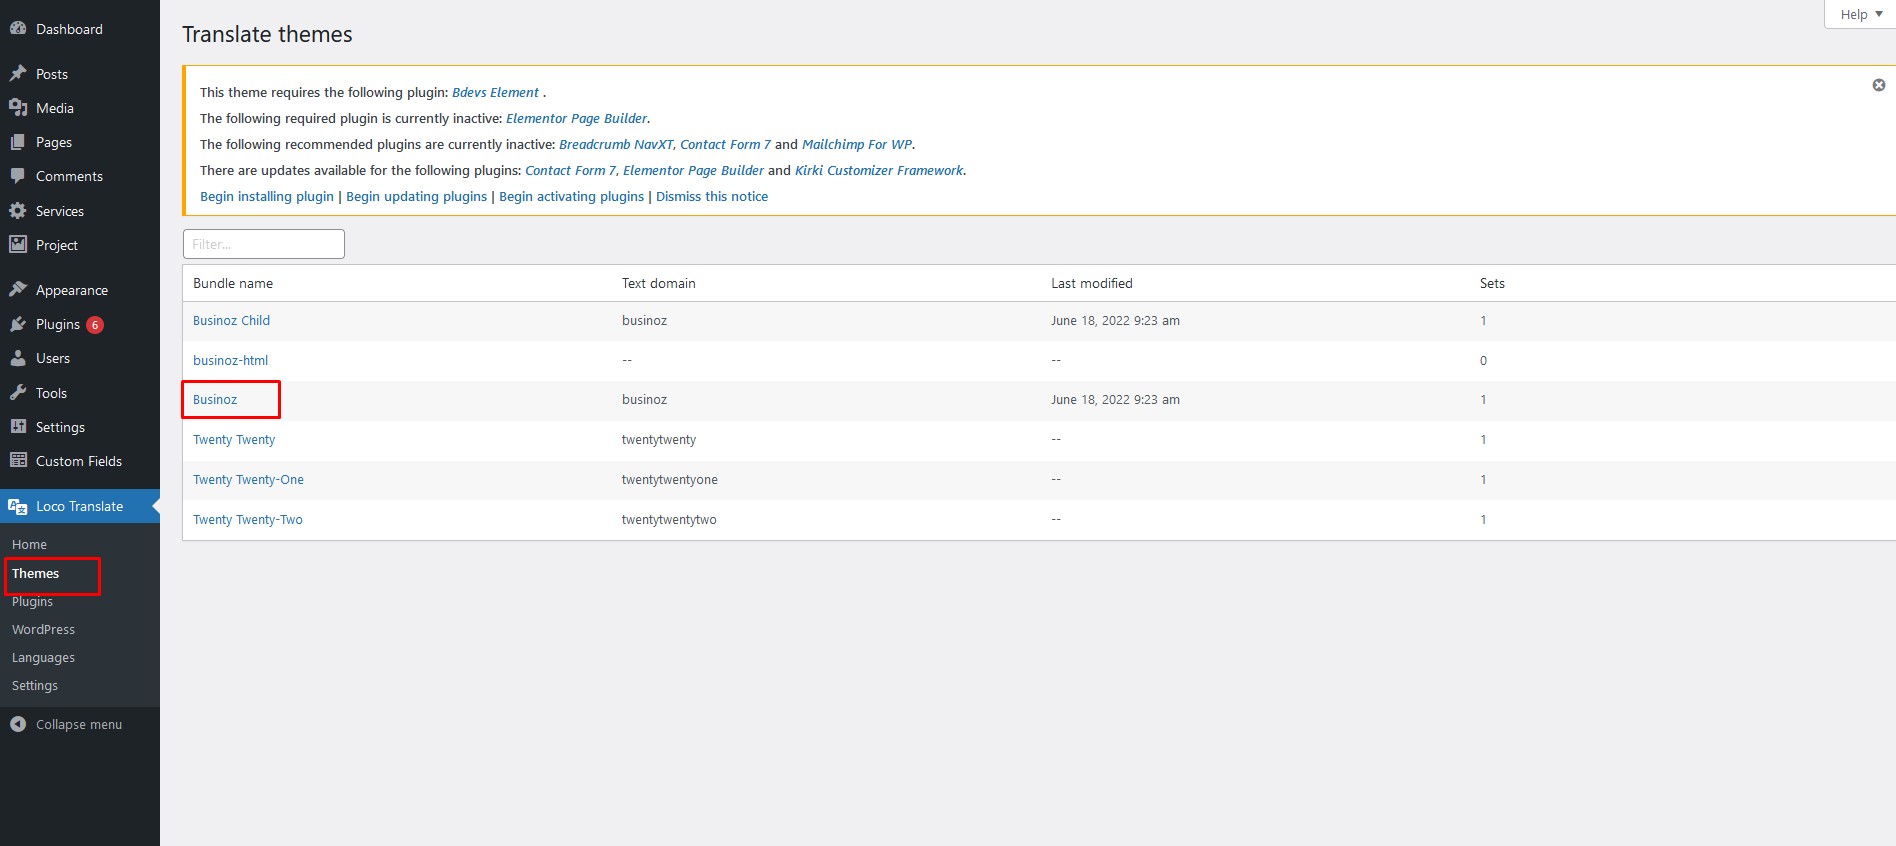Open the Themes submenu item
The image size is (1896, 846).
pos(36,574)
